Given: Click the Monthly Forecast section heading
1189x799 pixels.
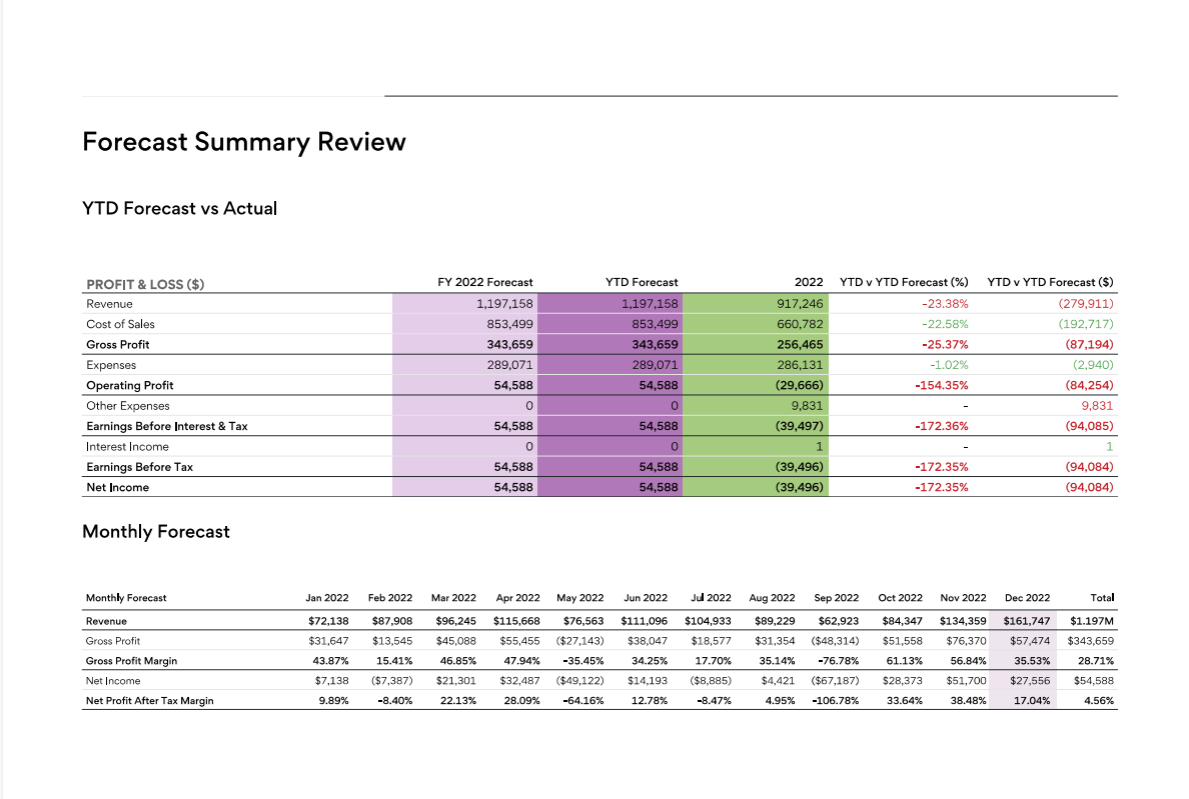Looking at the screenshot, I should (156, 532).
